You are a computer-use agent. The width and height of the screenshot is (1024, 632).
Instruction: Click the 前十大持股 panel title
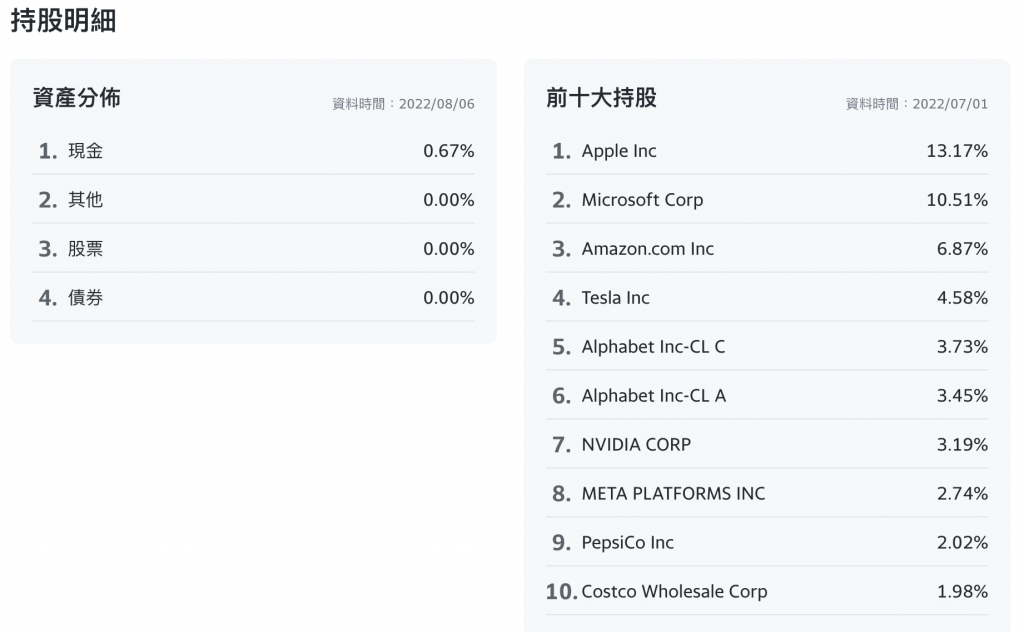pos(601,98)
